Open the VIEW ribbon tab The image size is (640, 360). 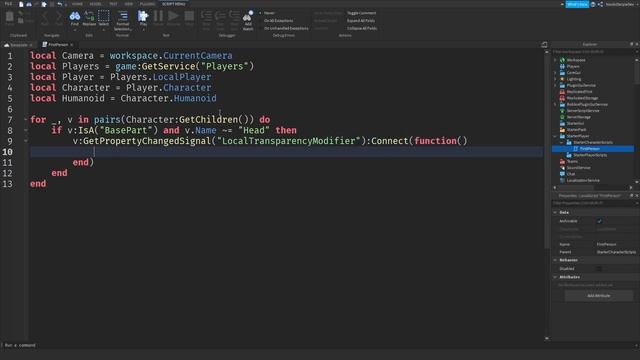129,4
